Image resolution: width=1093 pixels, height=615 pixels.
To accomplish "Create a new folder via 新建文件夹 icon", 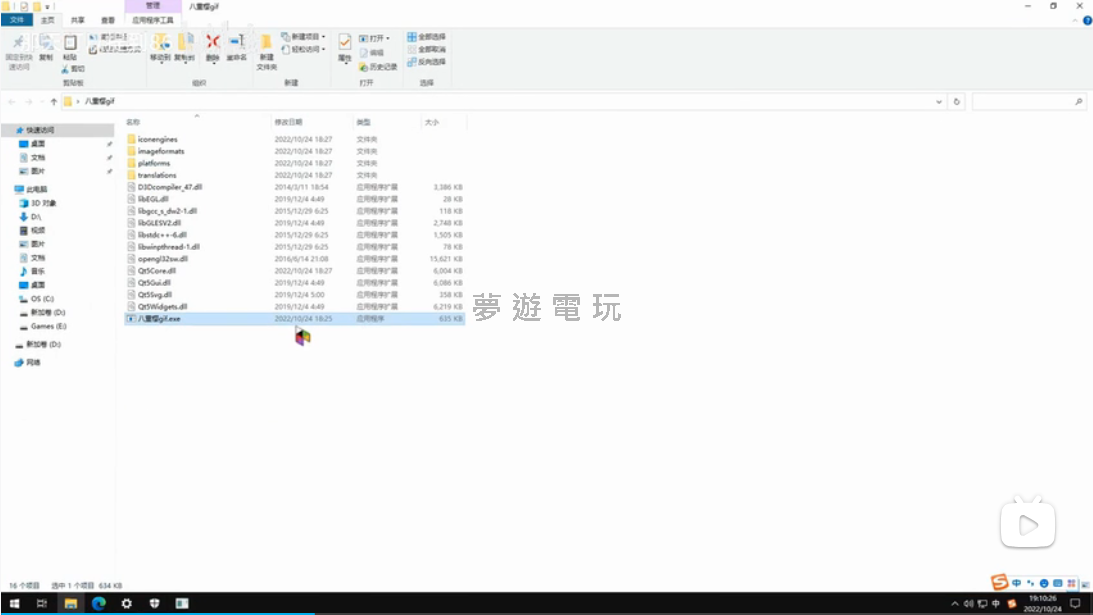I will (x=266, y=48).
